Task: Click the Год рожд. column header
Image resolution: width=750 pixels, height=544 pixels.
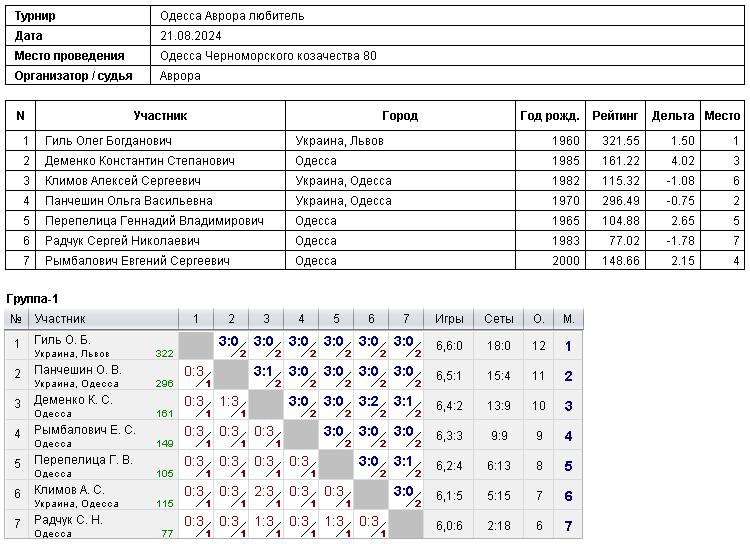Action: pos(550,116)
